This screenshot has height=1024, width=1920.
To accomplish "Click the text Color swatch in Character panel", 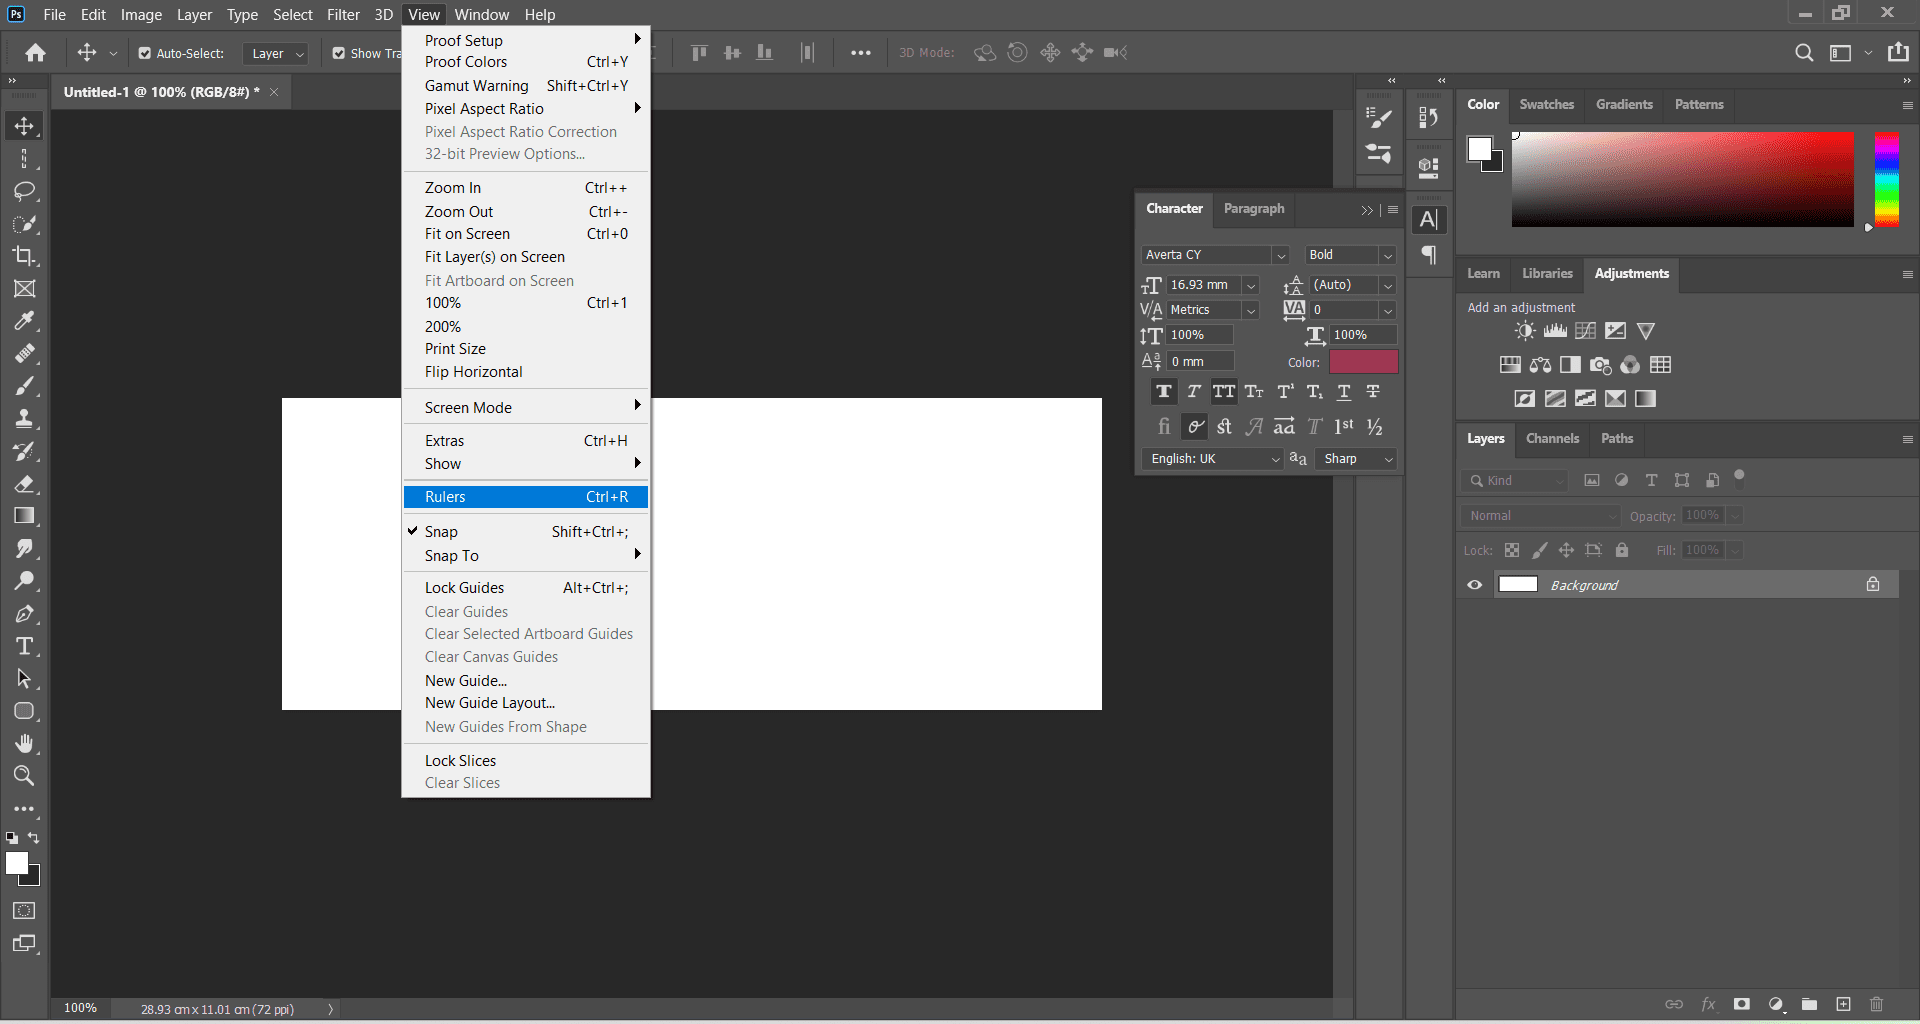I will pyautogui.click(x=1364, y=361).
